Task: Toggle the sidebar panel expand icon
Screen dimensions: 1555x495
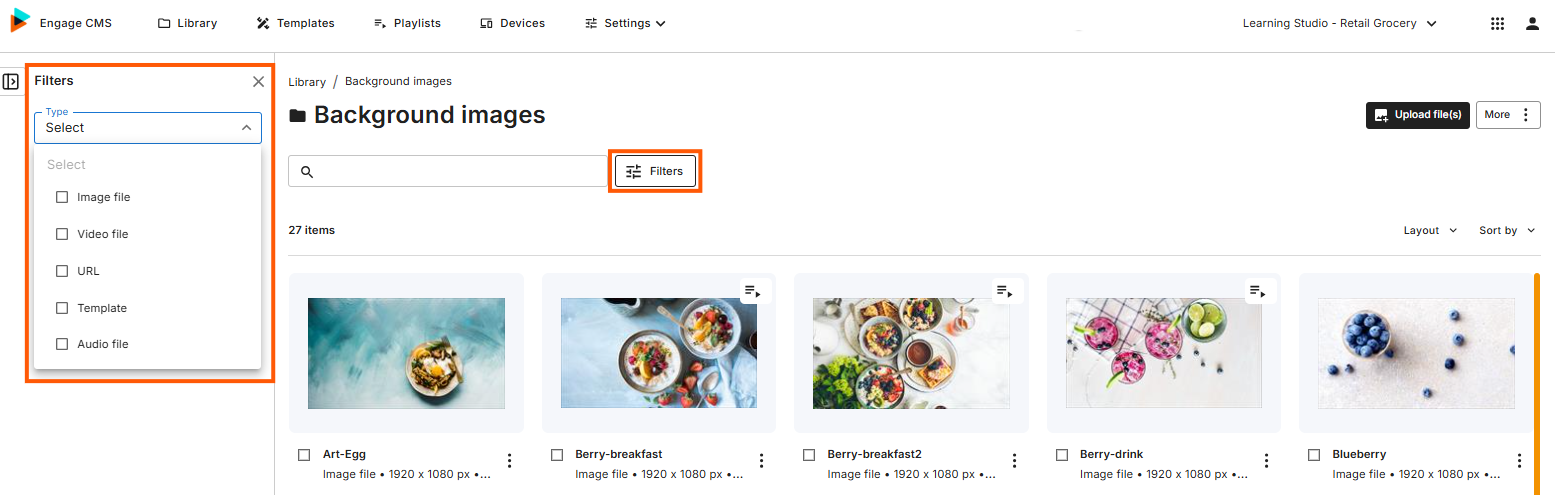Action: [11, 82]
